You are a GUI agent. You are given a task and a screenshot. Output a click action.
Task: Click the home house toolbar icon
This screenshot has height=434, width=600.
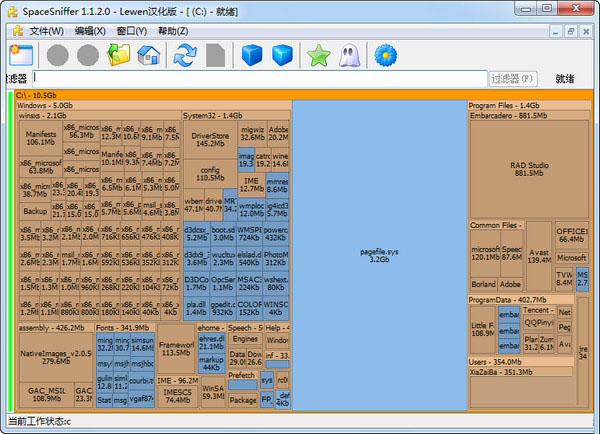148,55
